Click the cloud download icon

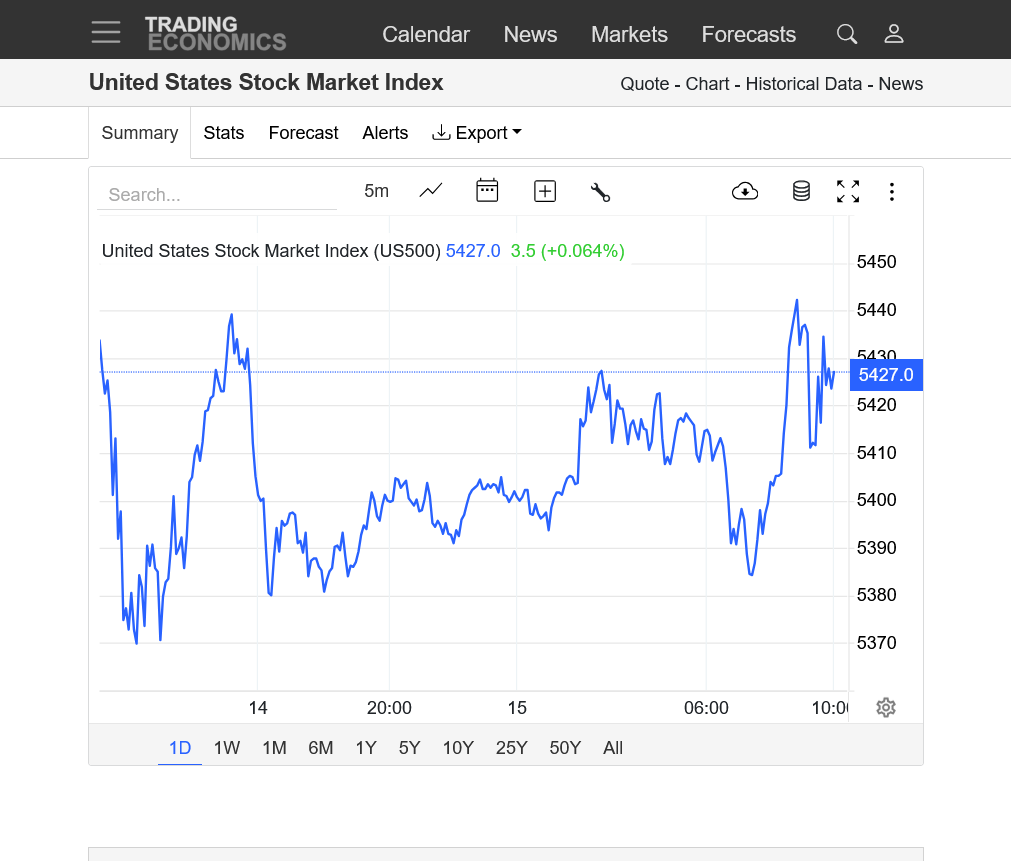point(745,191)
